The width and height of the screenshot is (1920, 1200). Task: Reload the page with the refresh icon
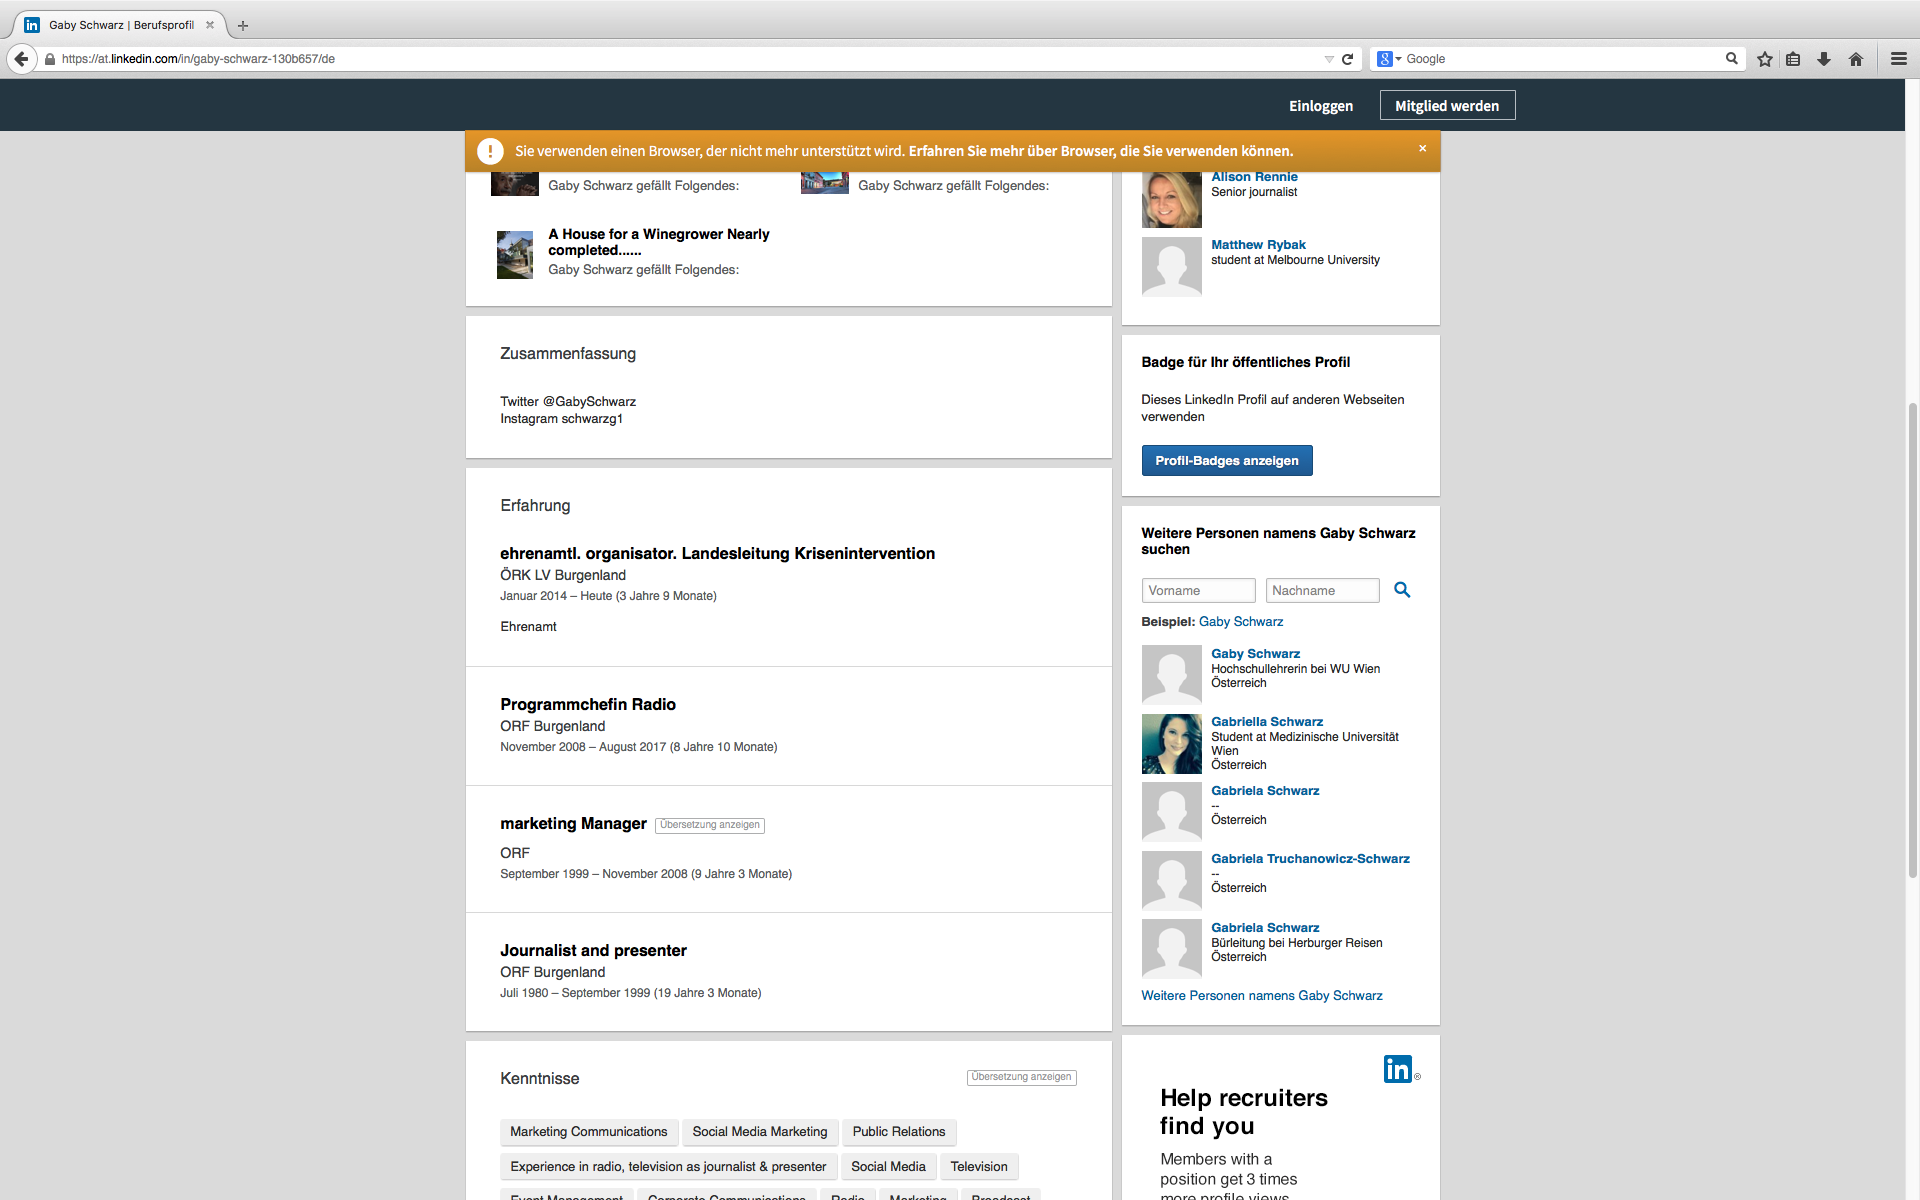click(1347, 59)
